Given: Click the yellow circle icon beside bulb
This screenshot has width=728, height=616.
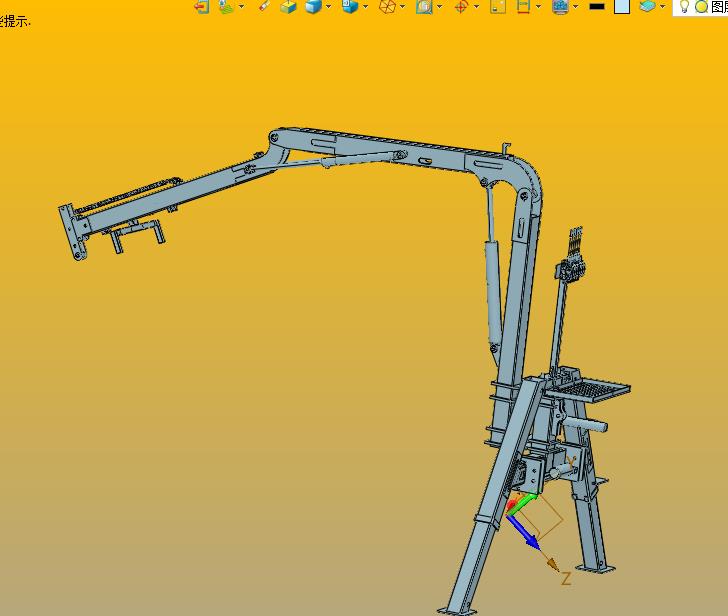Looking at the screenshot, I should (701, 6).
